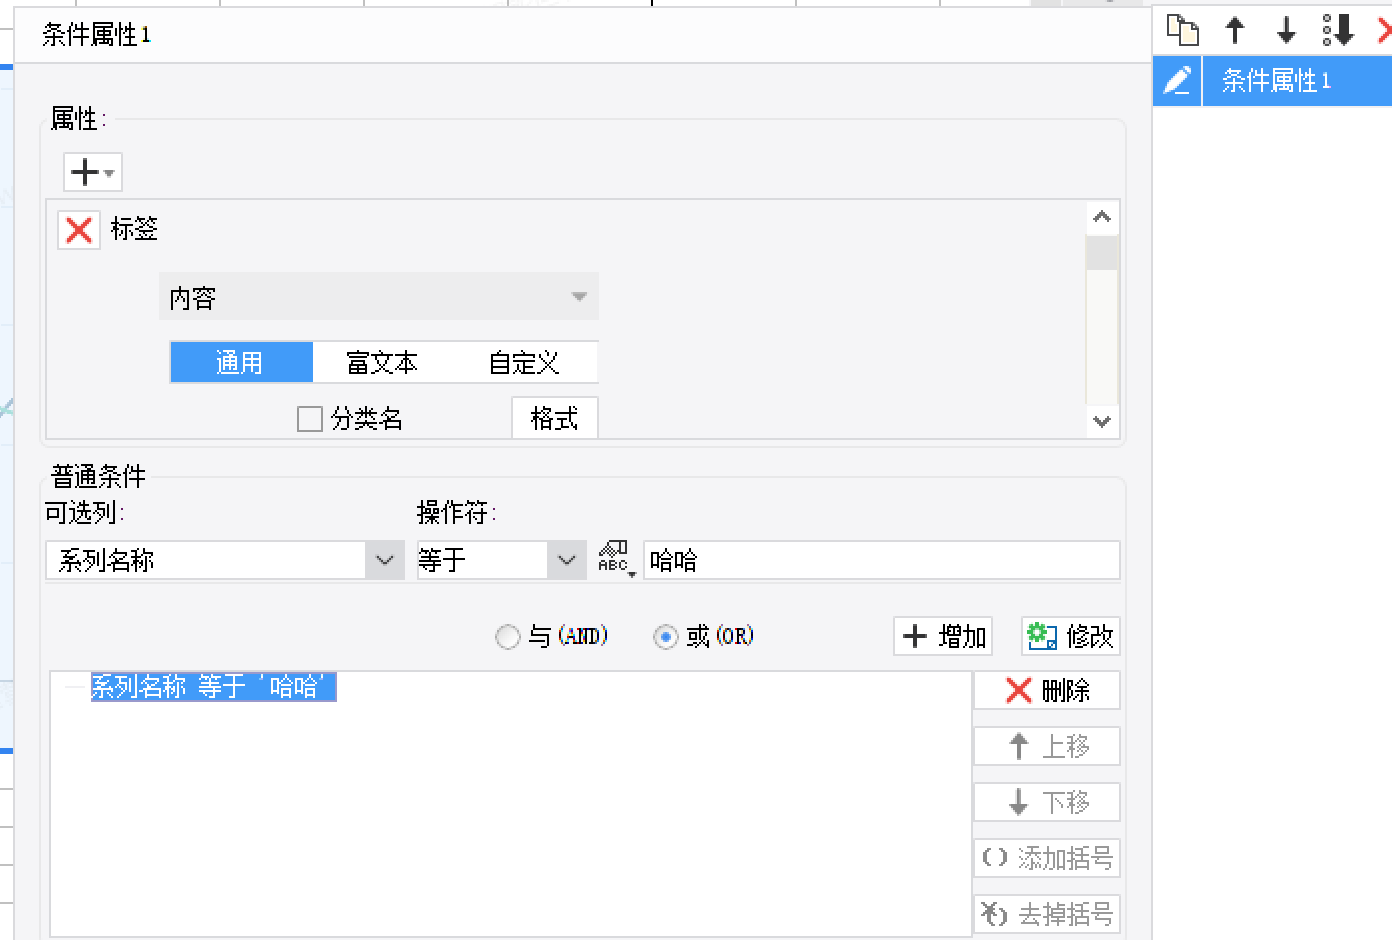Click the 哈哈 value input field

[880, 560]
